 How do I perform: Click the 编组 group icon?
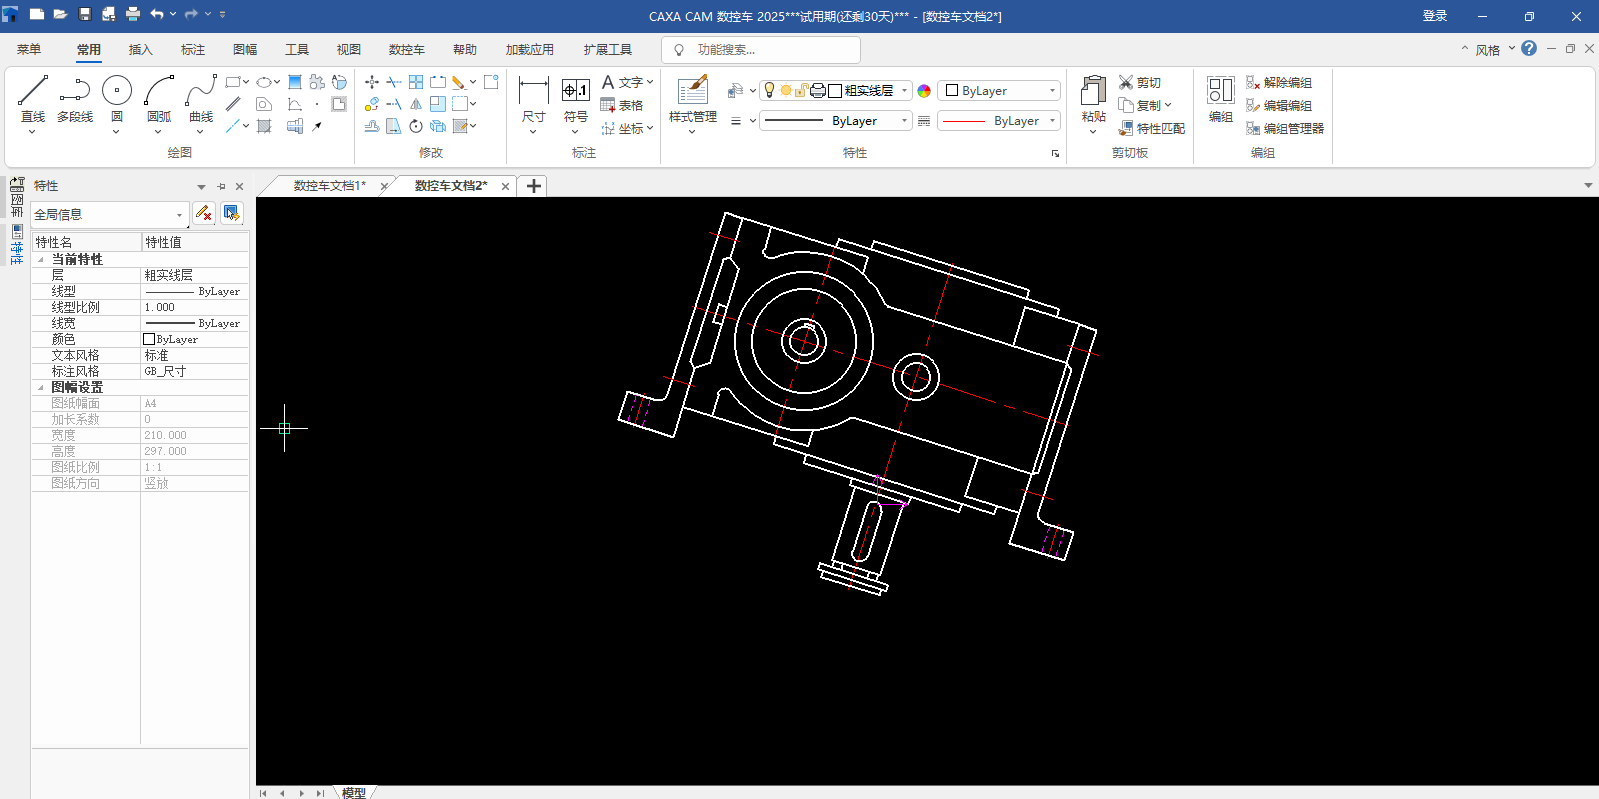1220,92
